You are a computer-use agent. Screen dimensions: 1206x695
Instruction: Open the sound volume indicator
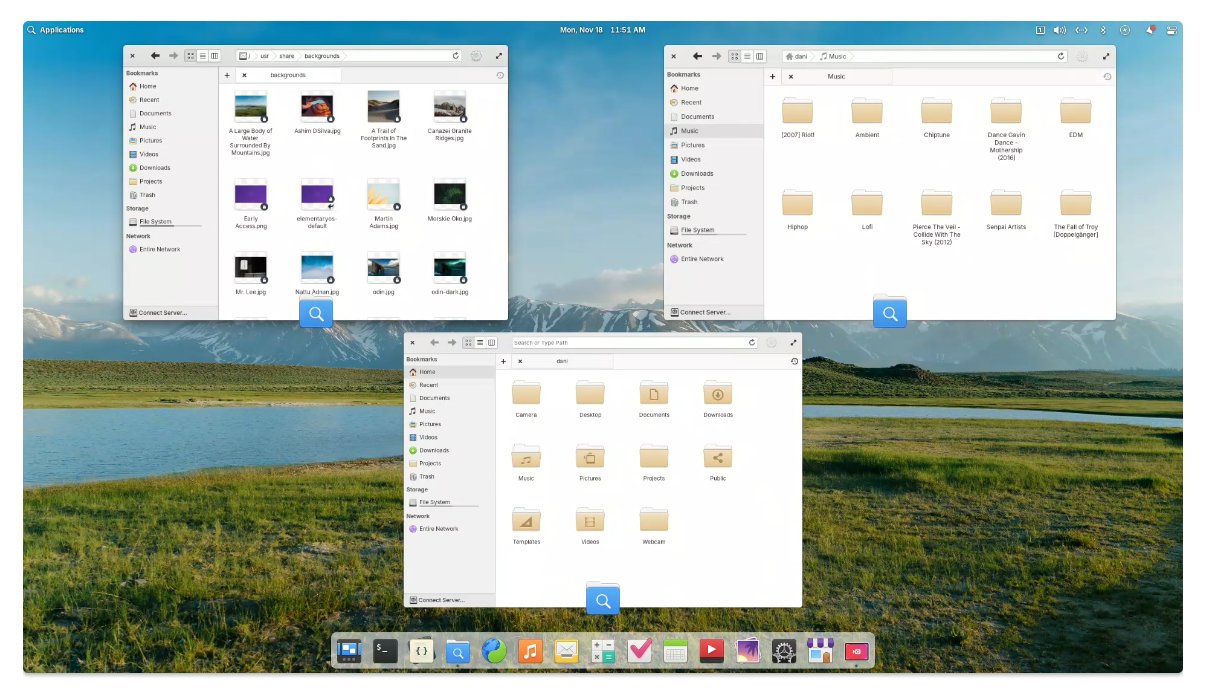pyautogui.click(x=1060, y=30)
